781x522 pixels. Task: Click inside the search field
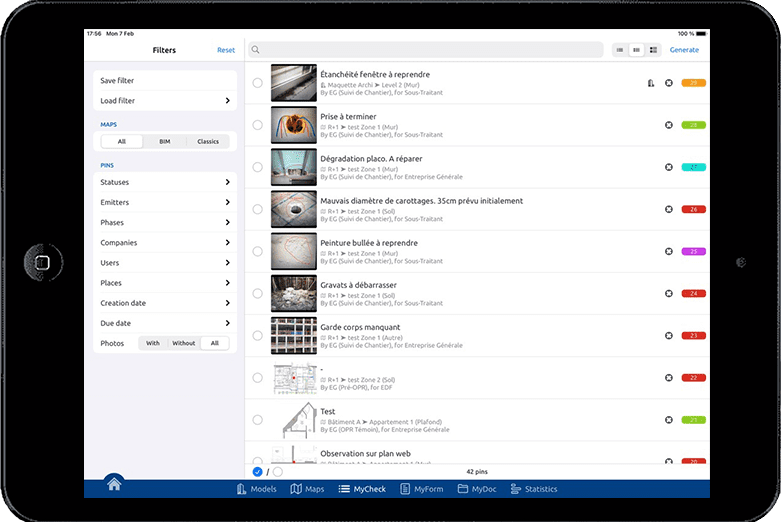pos(426,50)
